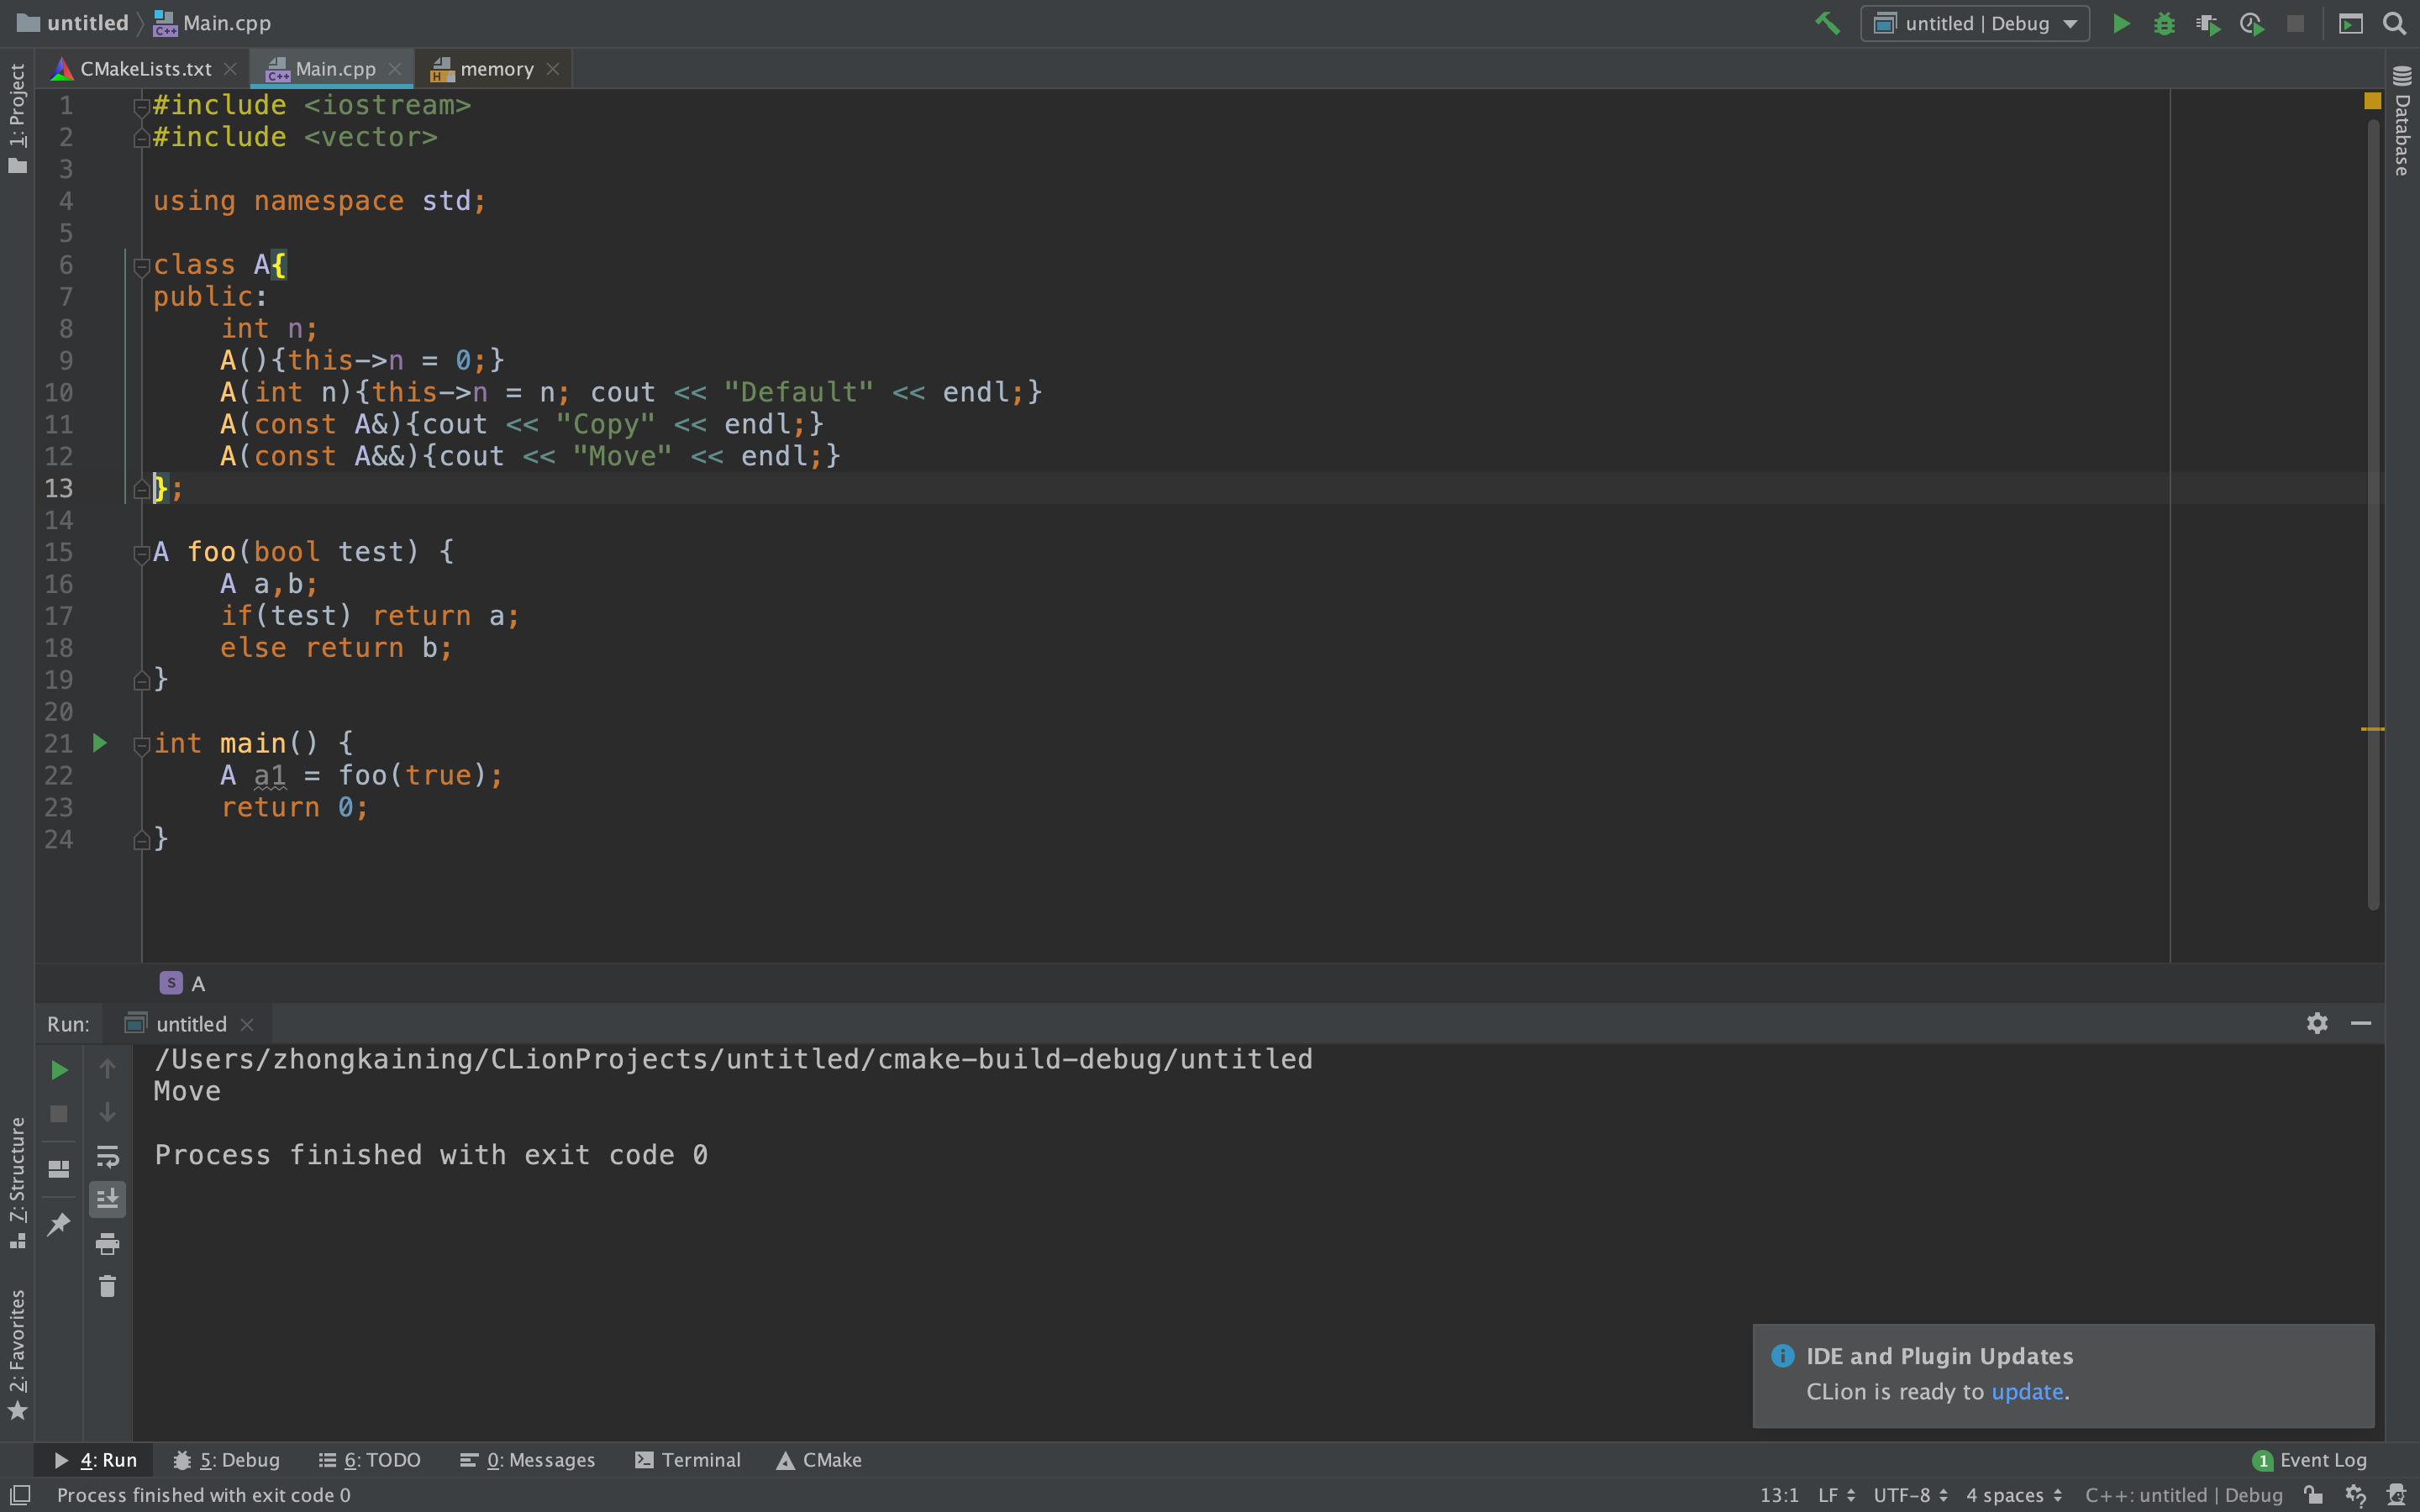The width and height of the screenshot is (2420, 1512).
Task: Change file encoding UTF-8 dropdown
Action: [x=1910, y=1495]
